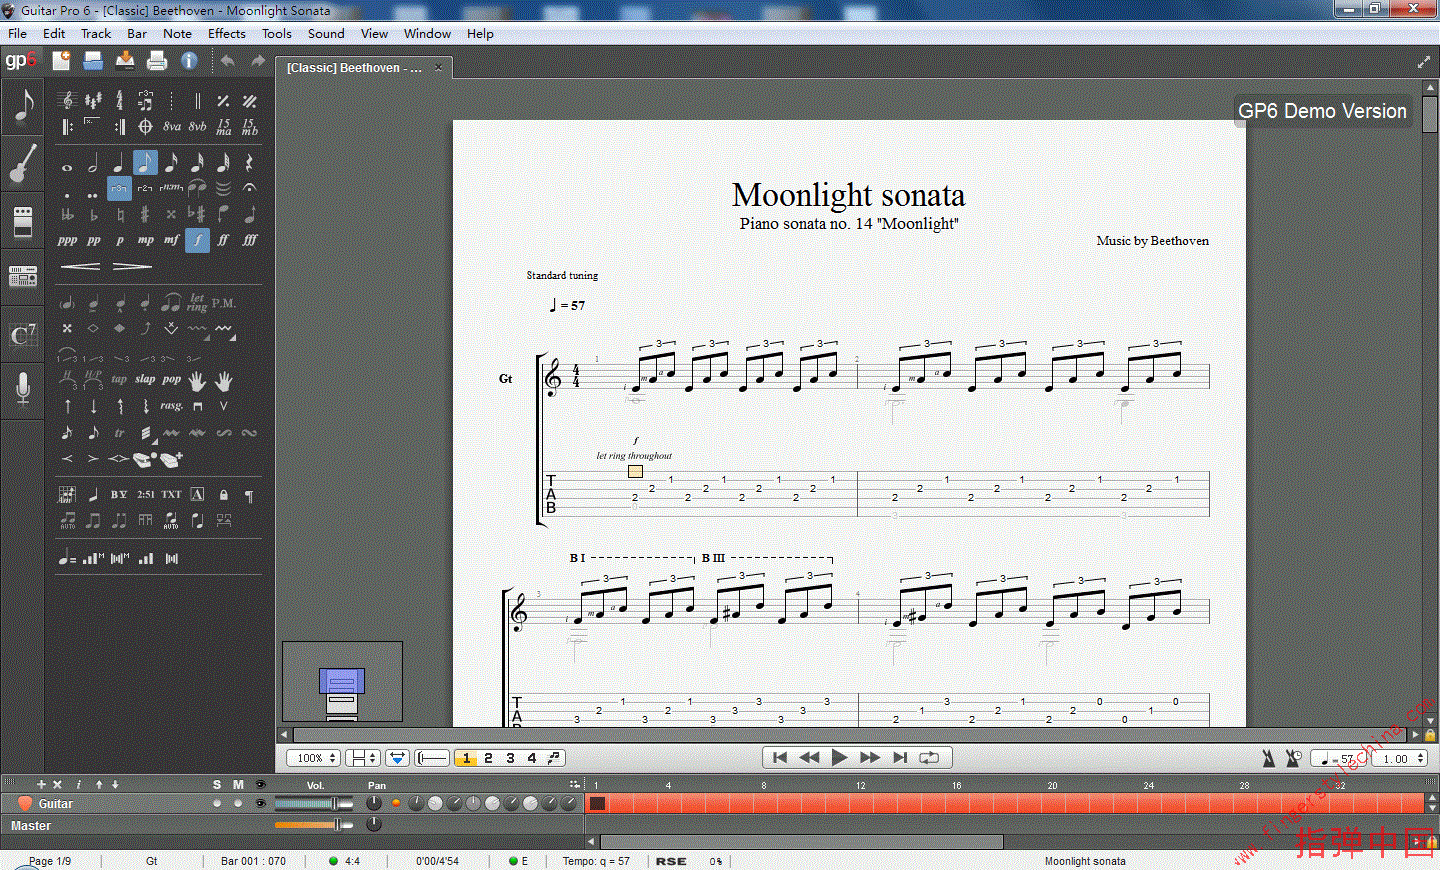1440x870 pixels.
Task: Select the [Classic] Beethoven document tab
Action: pyautogui.click(x=364, y=67)
